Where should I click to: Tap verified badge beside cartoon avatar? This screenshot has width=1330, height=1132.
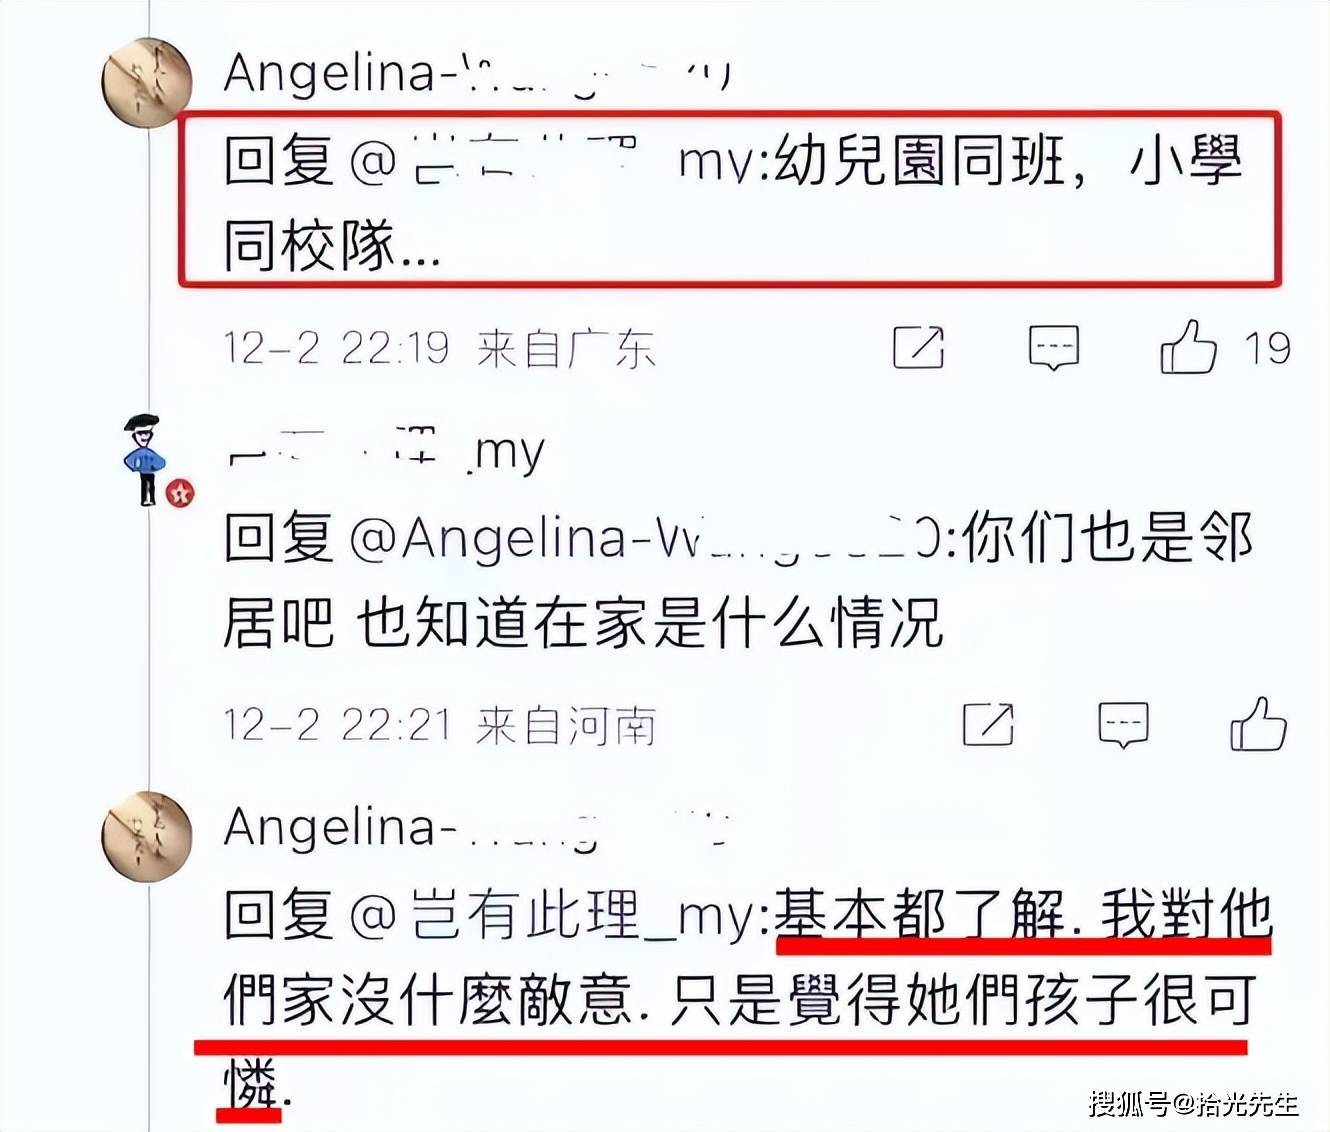[x=180, y=493]
